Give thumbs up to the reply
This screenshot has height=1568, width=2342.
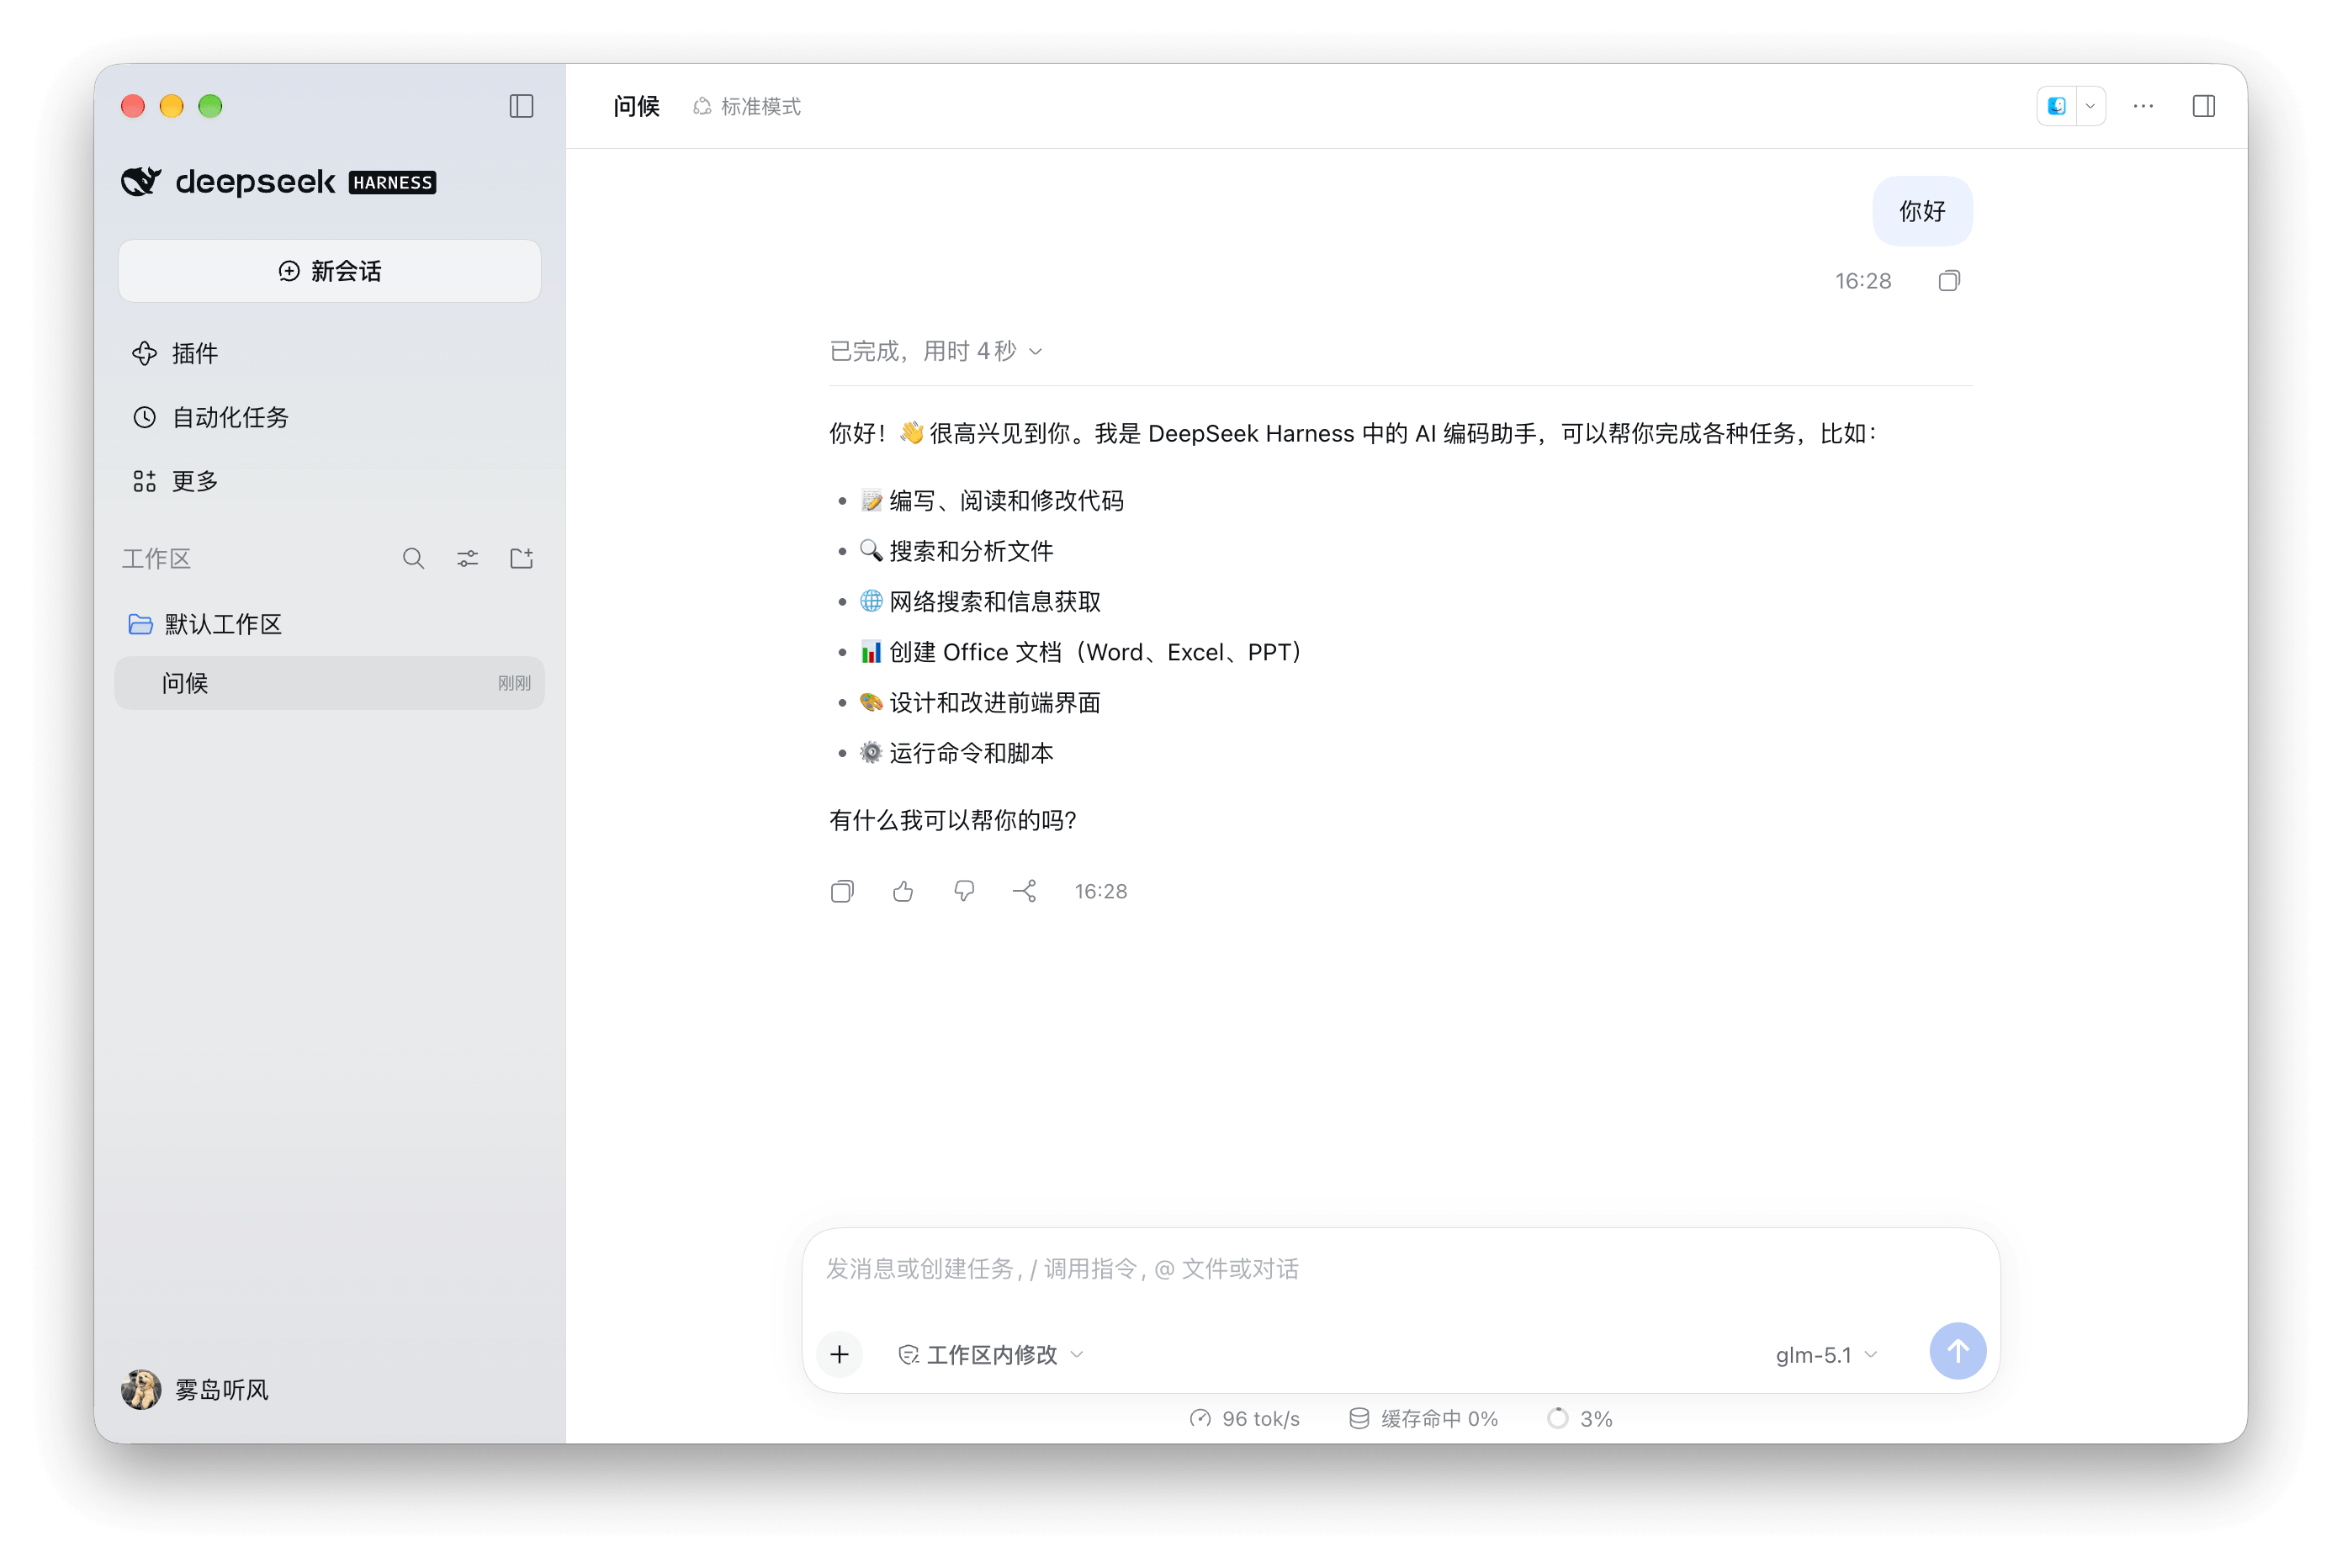click(x=903, y=891)
